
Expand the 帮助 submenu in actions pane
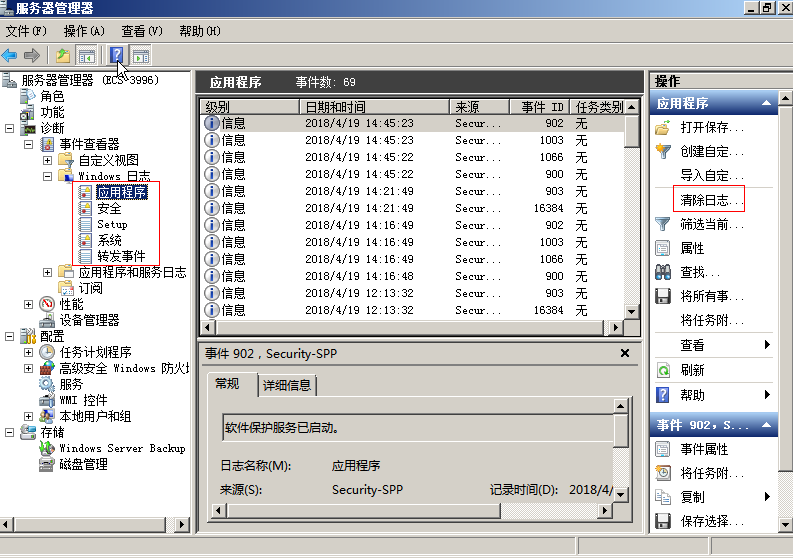coord(767,395)
